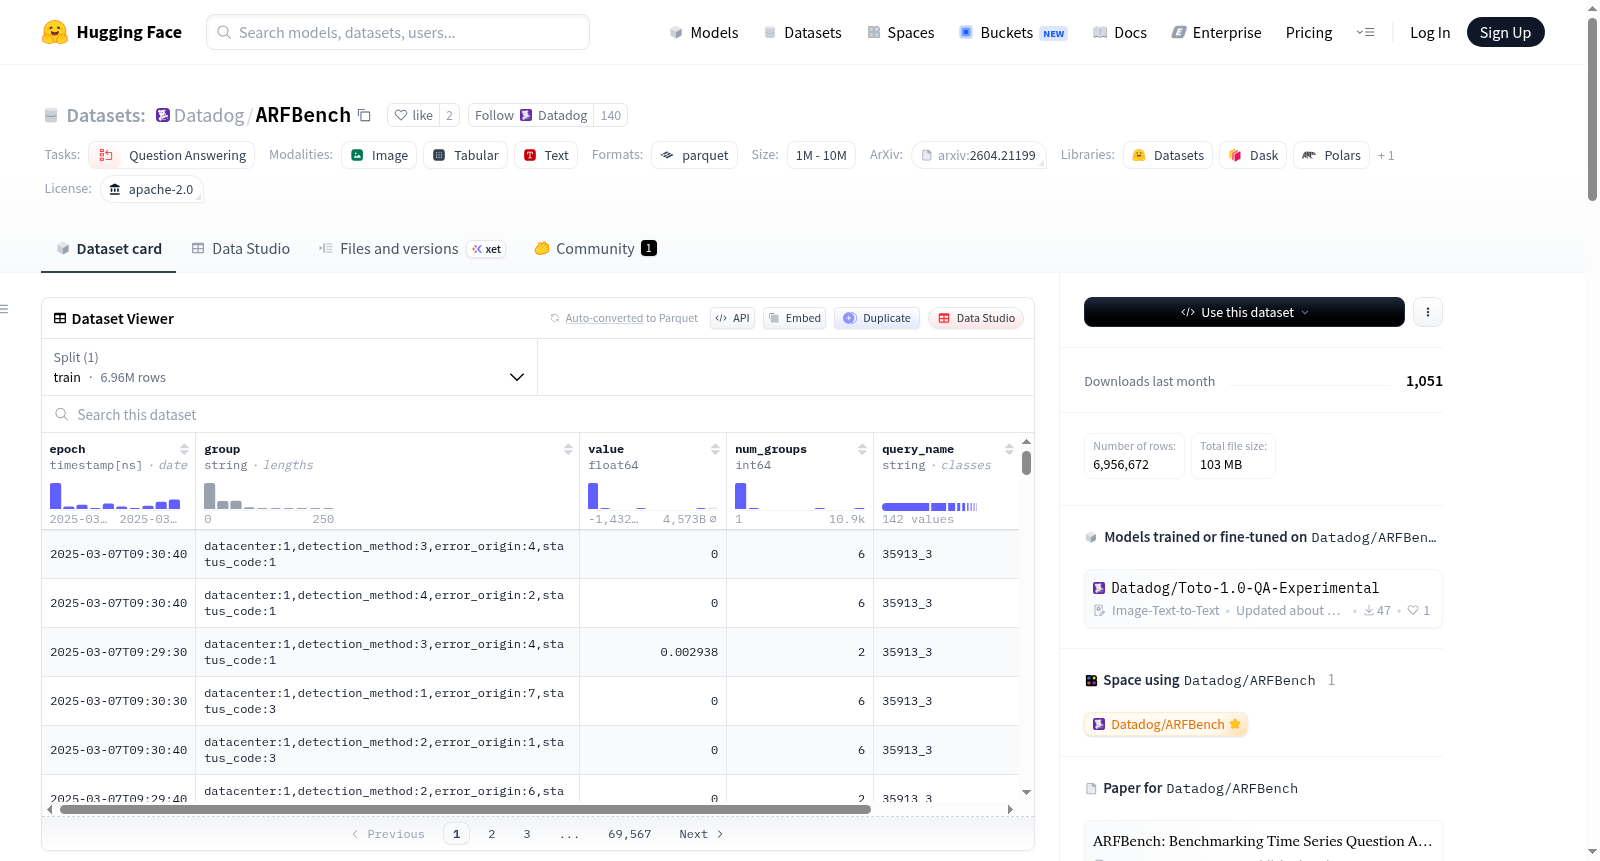Select the apache-2.0 license tag
The width and height of the screenshot is (1600, 861).
(x=151, y=189)
